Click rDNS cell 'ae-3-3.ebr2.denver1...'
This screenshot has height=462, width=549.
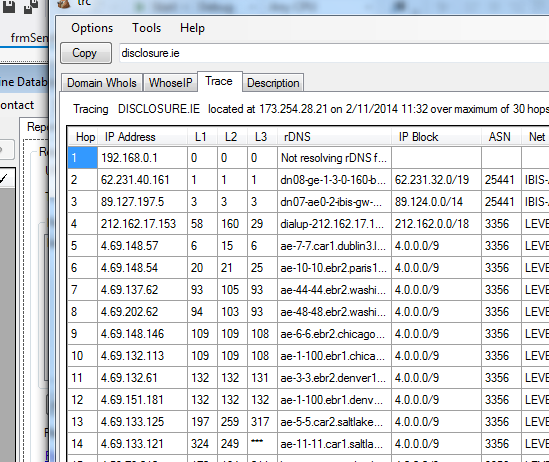point(334,378)
